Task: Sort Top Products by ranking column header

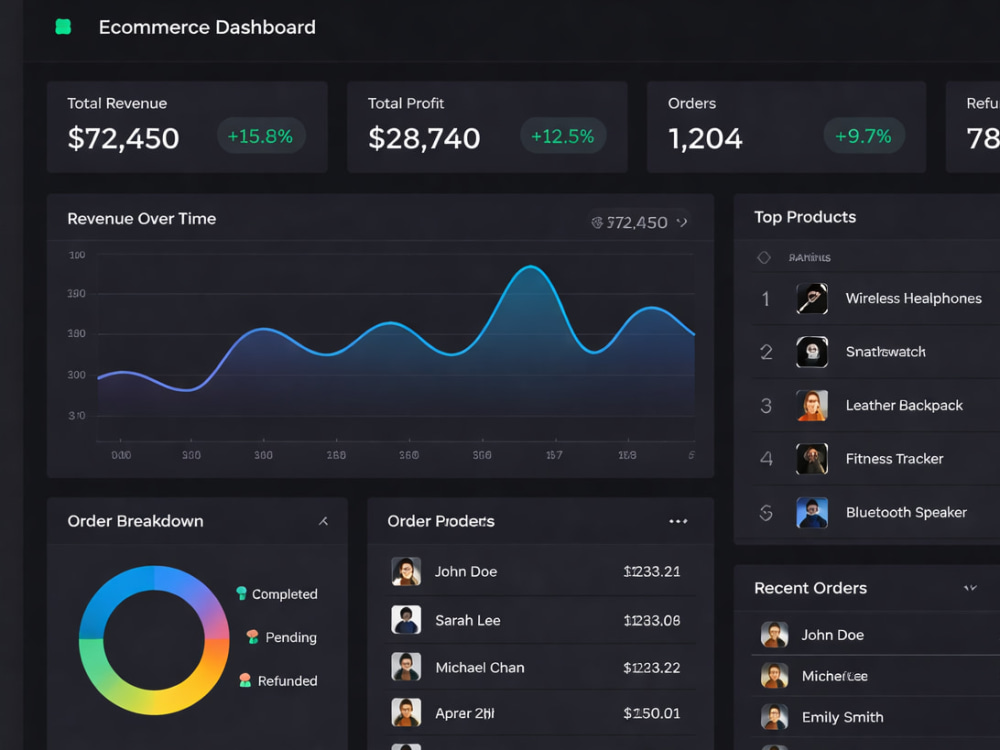Action: click(809, 258)
